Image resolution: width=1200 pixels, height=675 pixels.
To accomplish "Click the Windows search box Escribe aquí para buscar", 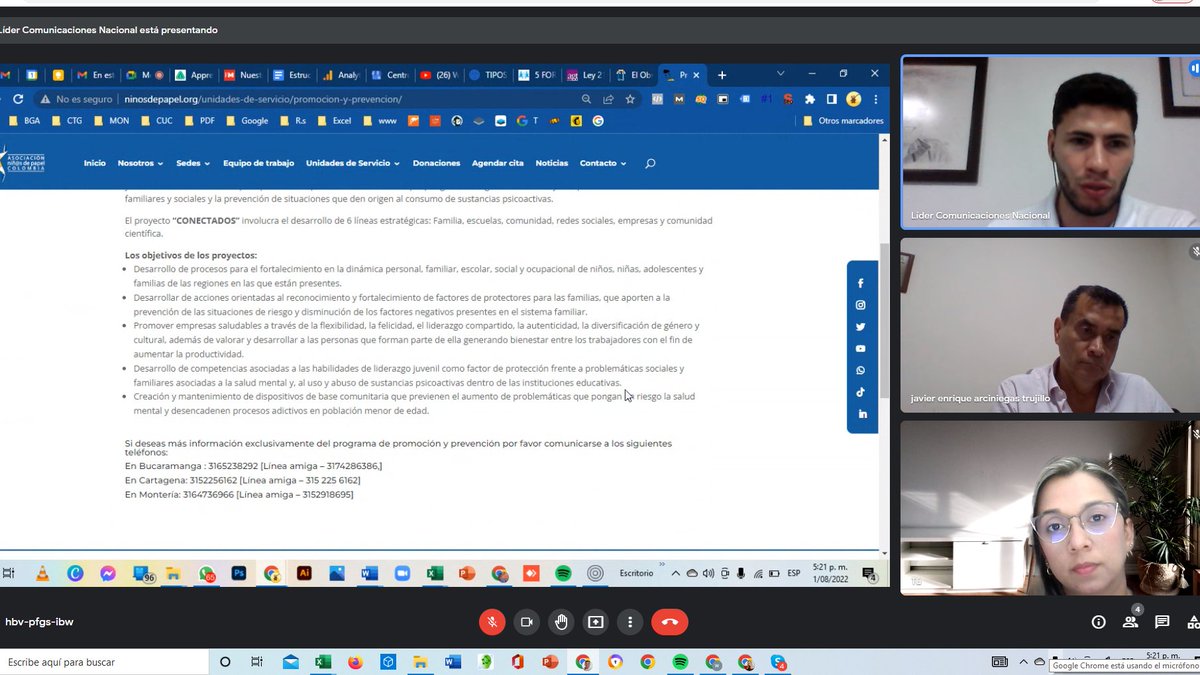I will click(x=105, y=662).
